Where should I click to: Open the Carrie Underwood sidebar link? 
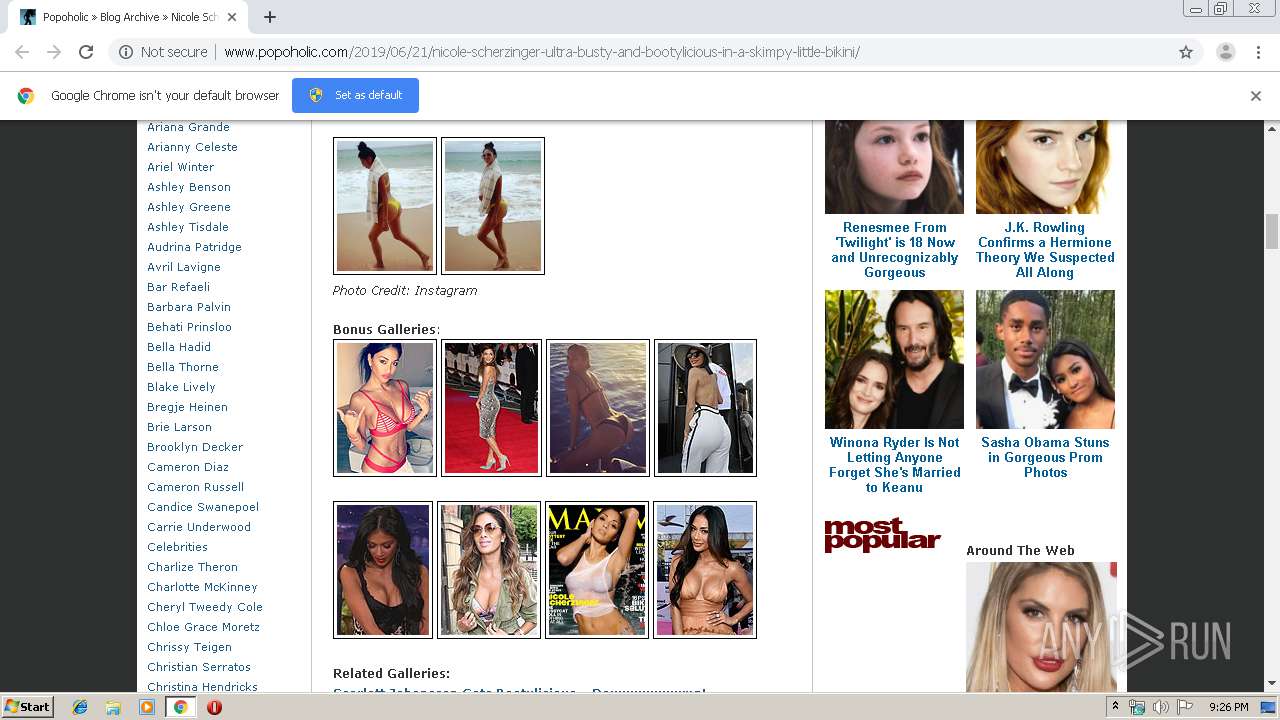click(x=199, y=527)
